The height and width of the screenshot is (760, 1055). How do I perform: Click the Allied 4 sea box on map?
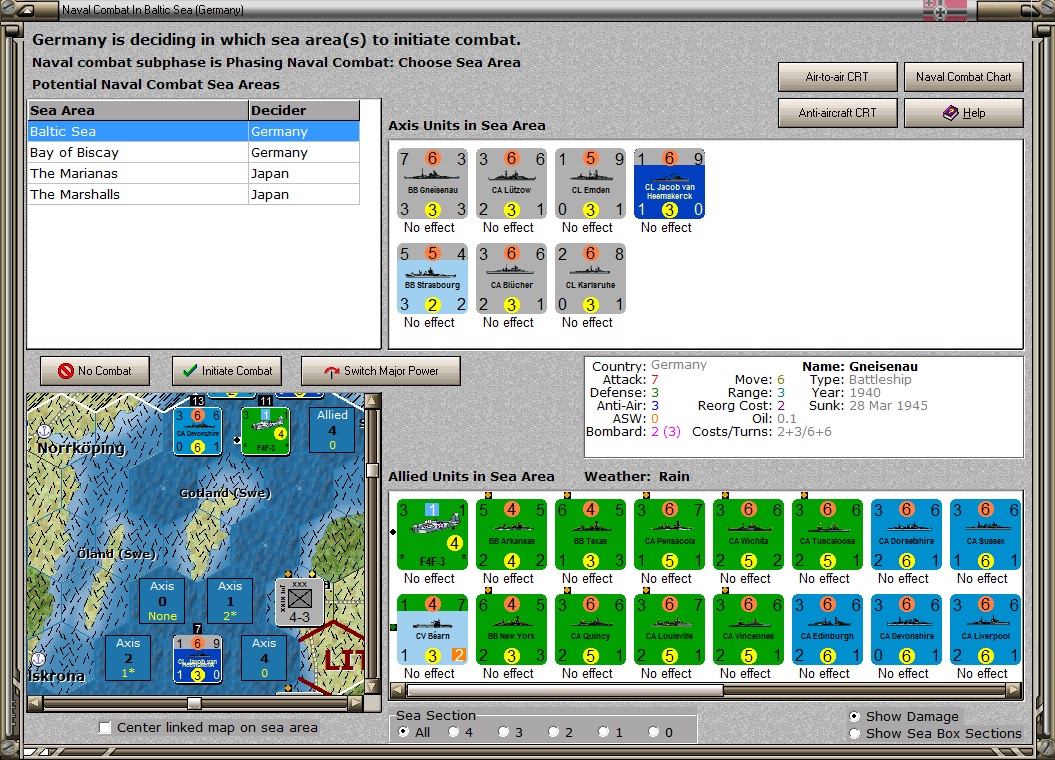click(x=332, y=430)
